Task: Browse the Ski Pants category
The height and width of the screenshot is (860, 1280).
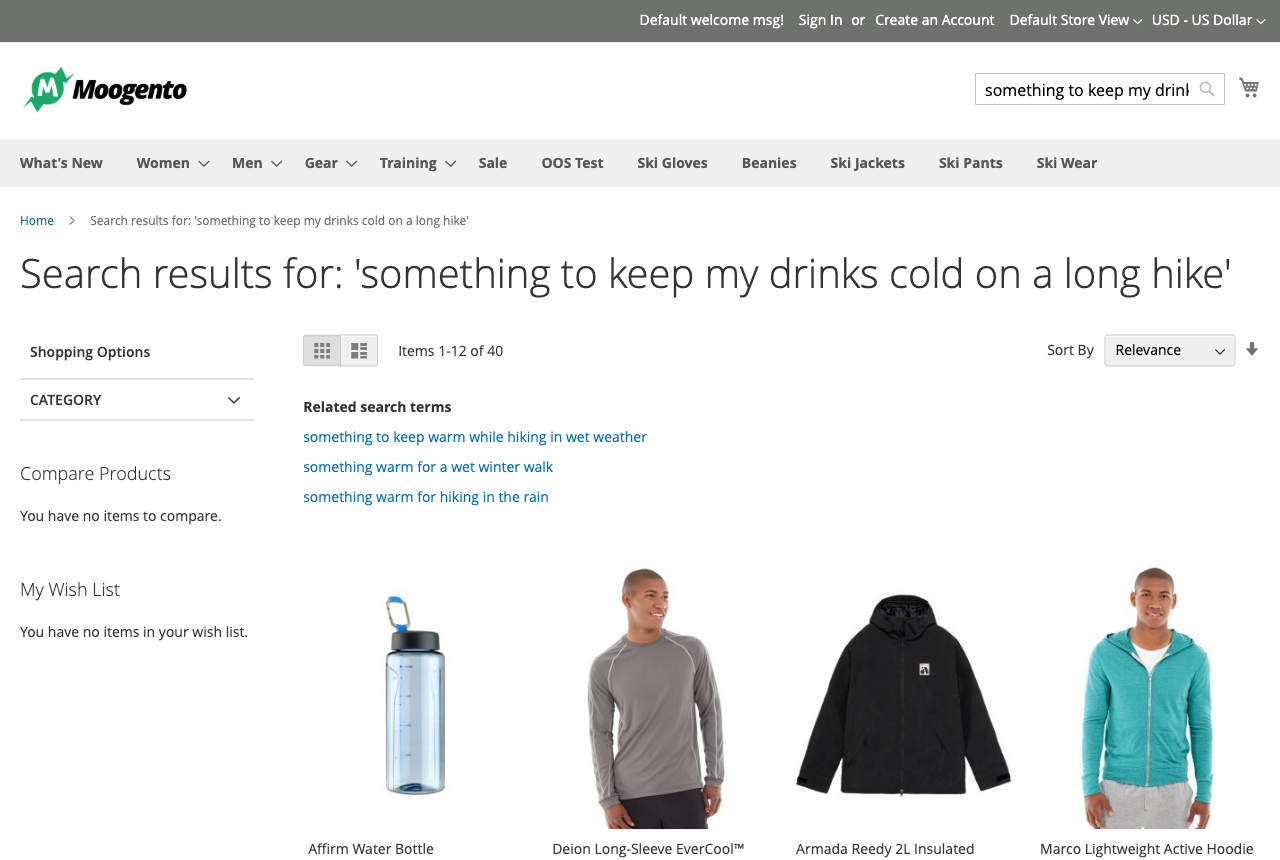Action: [970, 163]
